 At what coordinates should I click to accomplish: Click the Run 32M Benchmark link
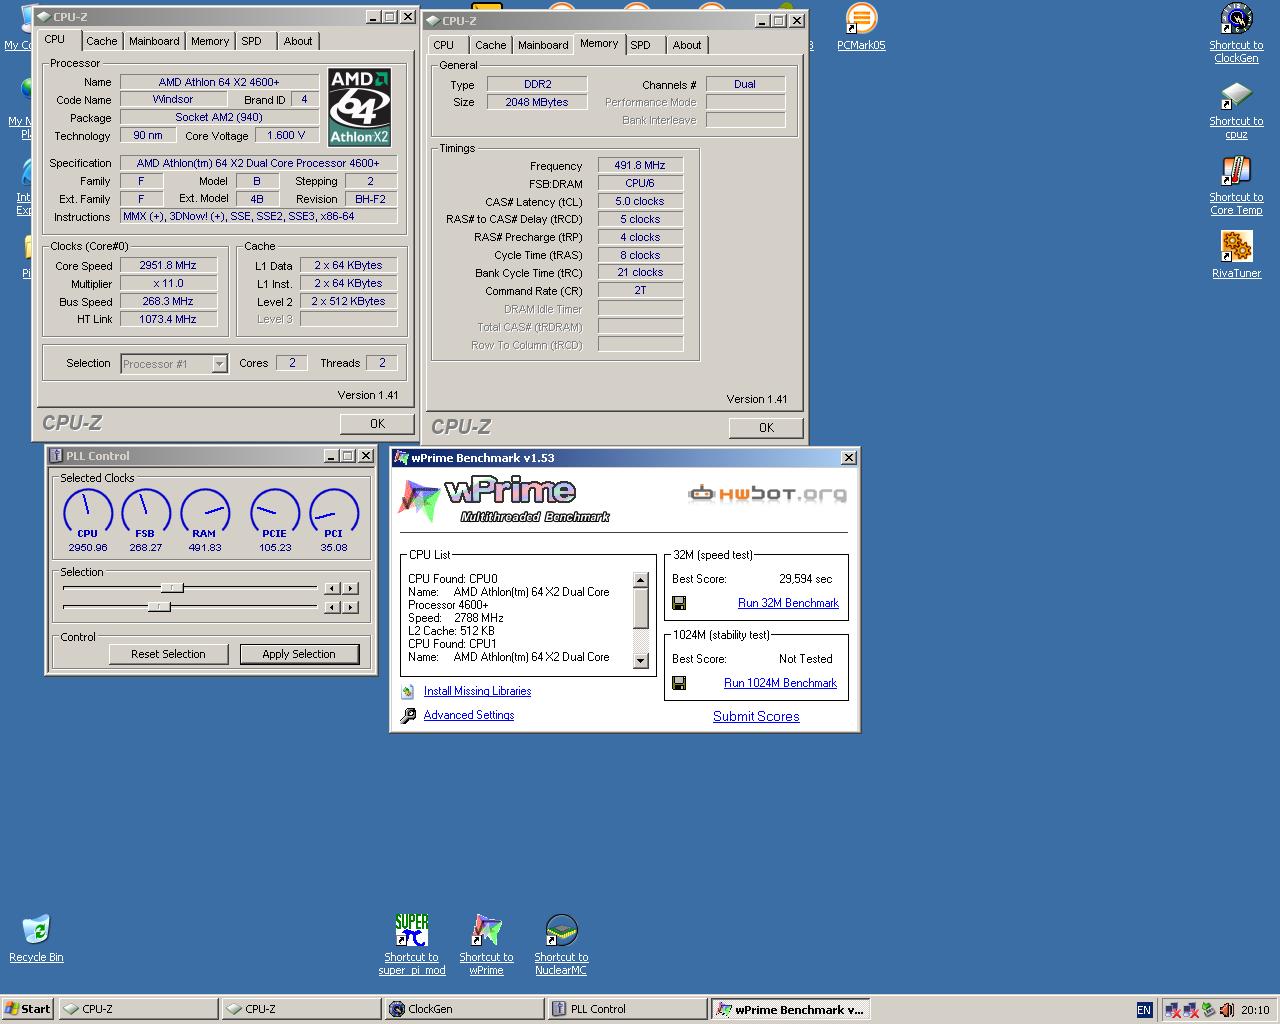coord(788,603)
